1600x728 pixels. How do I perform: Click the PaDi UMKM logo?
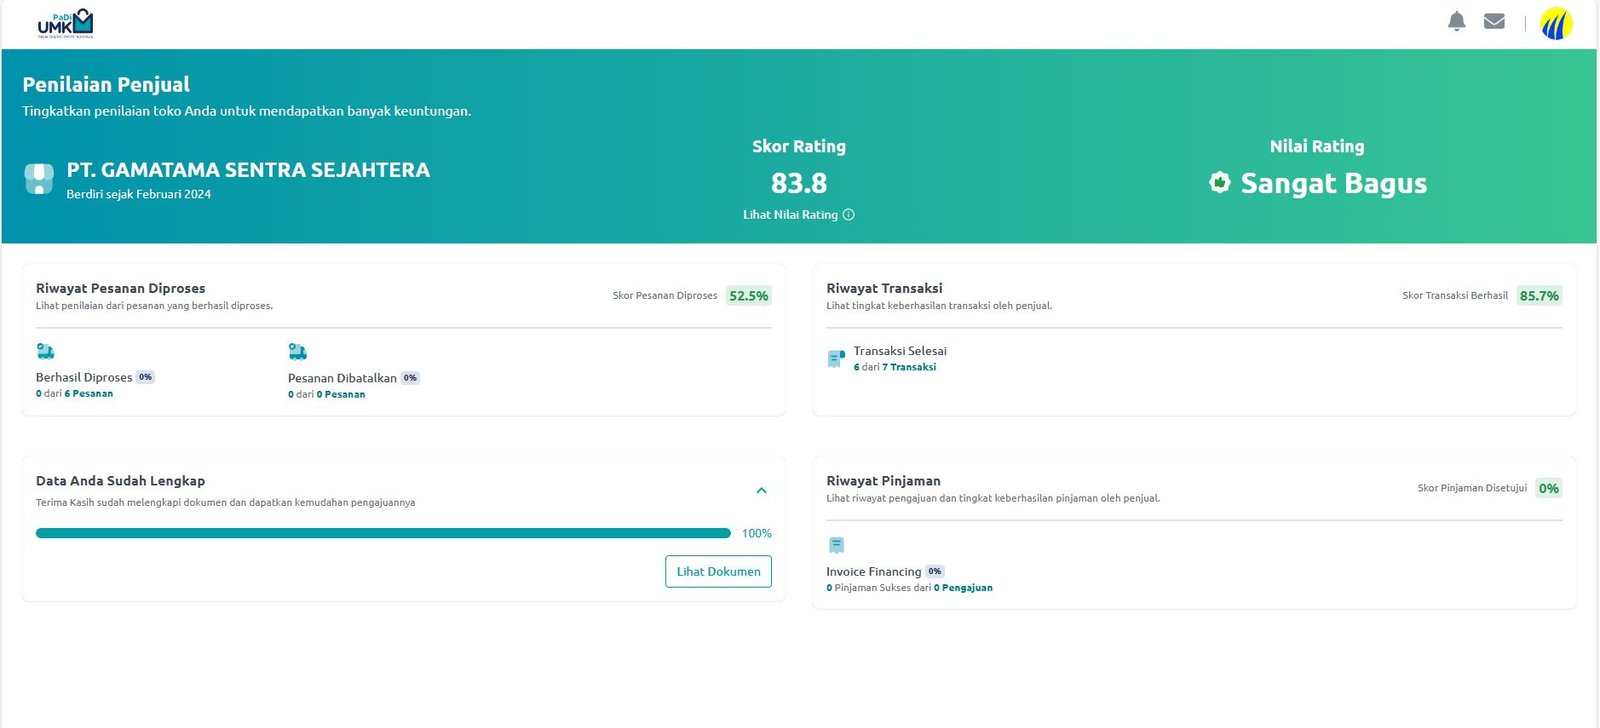coord(65,23)
